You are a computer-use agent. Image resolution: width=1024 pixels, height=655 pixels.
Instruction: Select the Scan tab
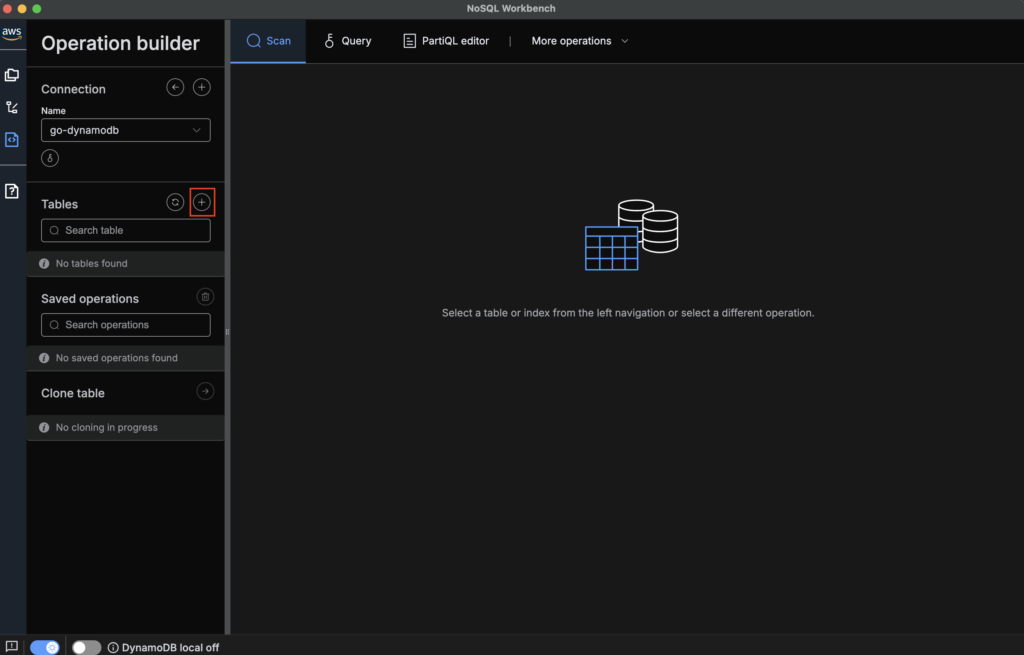(268, 41)
